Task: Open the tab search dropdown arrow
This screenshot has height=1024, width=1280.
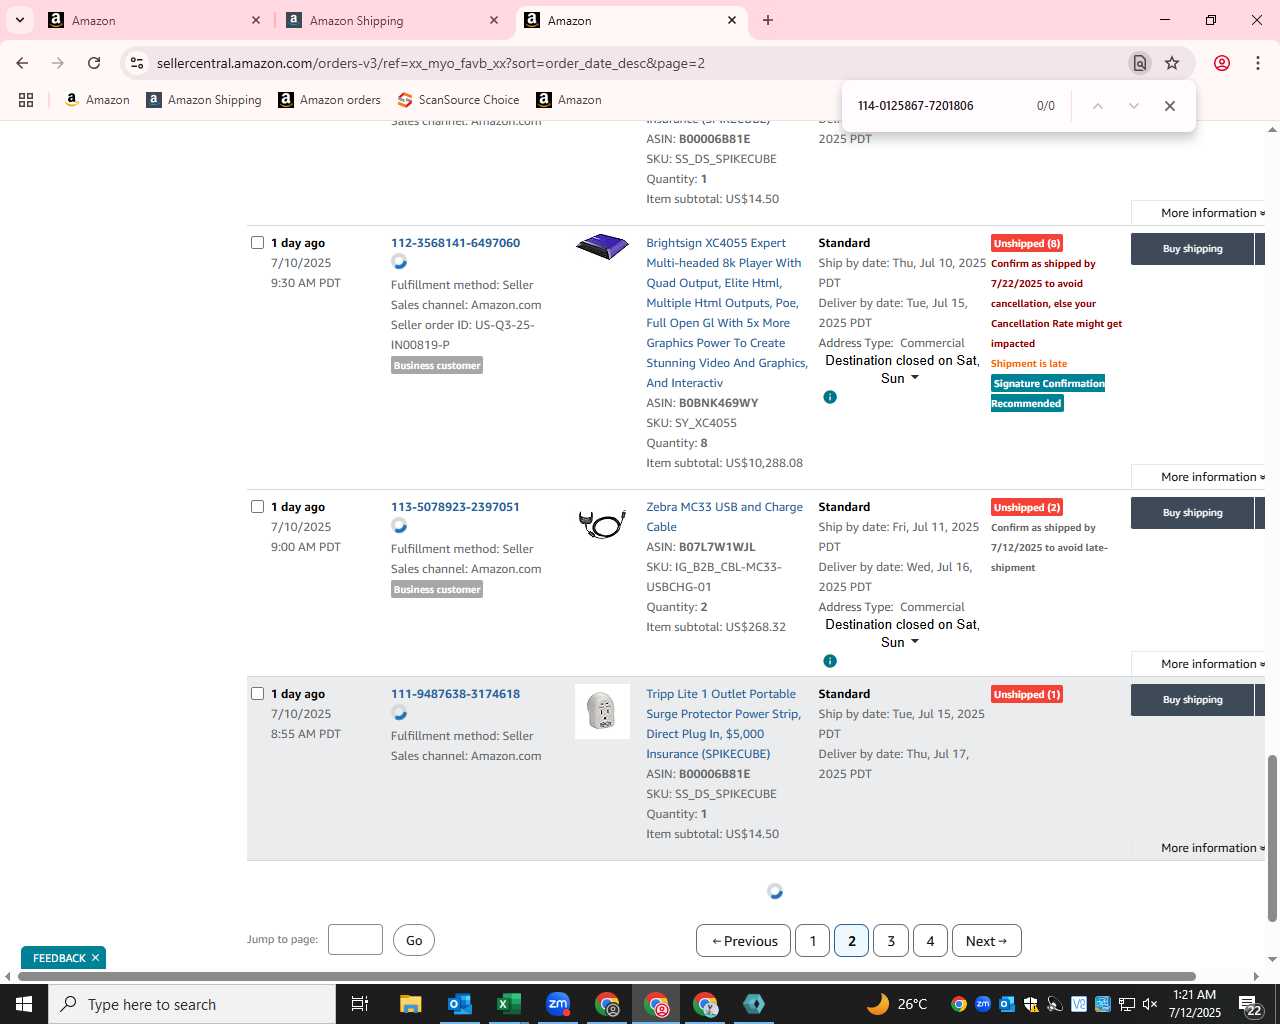Action: [x=19, y=20]
